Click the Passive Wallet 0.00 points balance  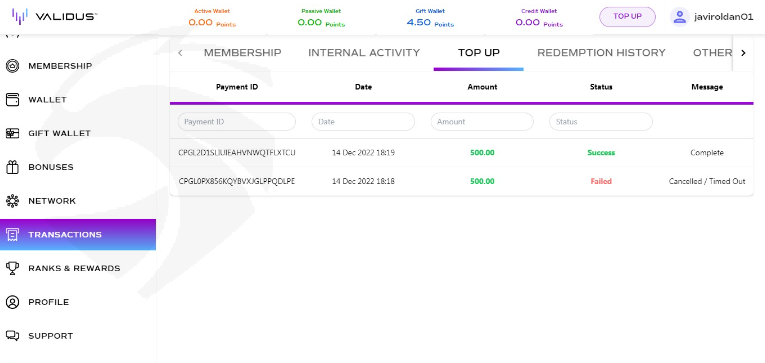[x=322, y=22]
